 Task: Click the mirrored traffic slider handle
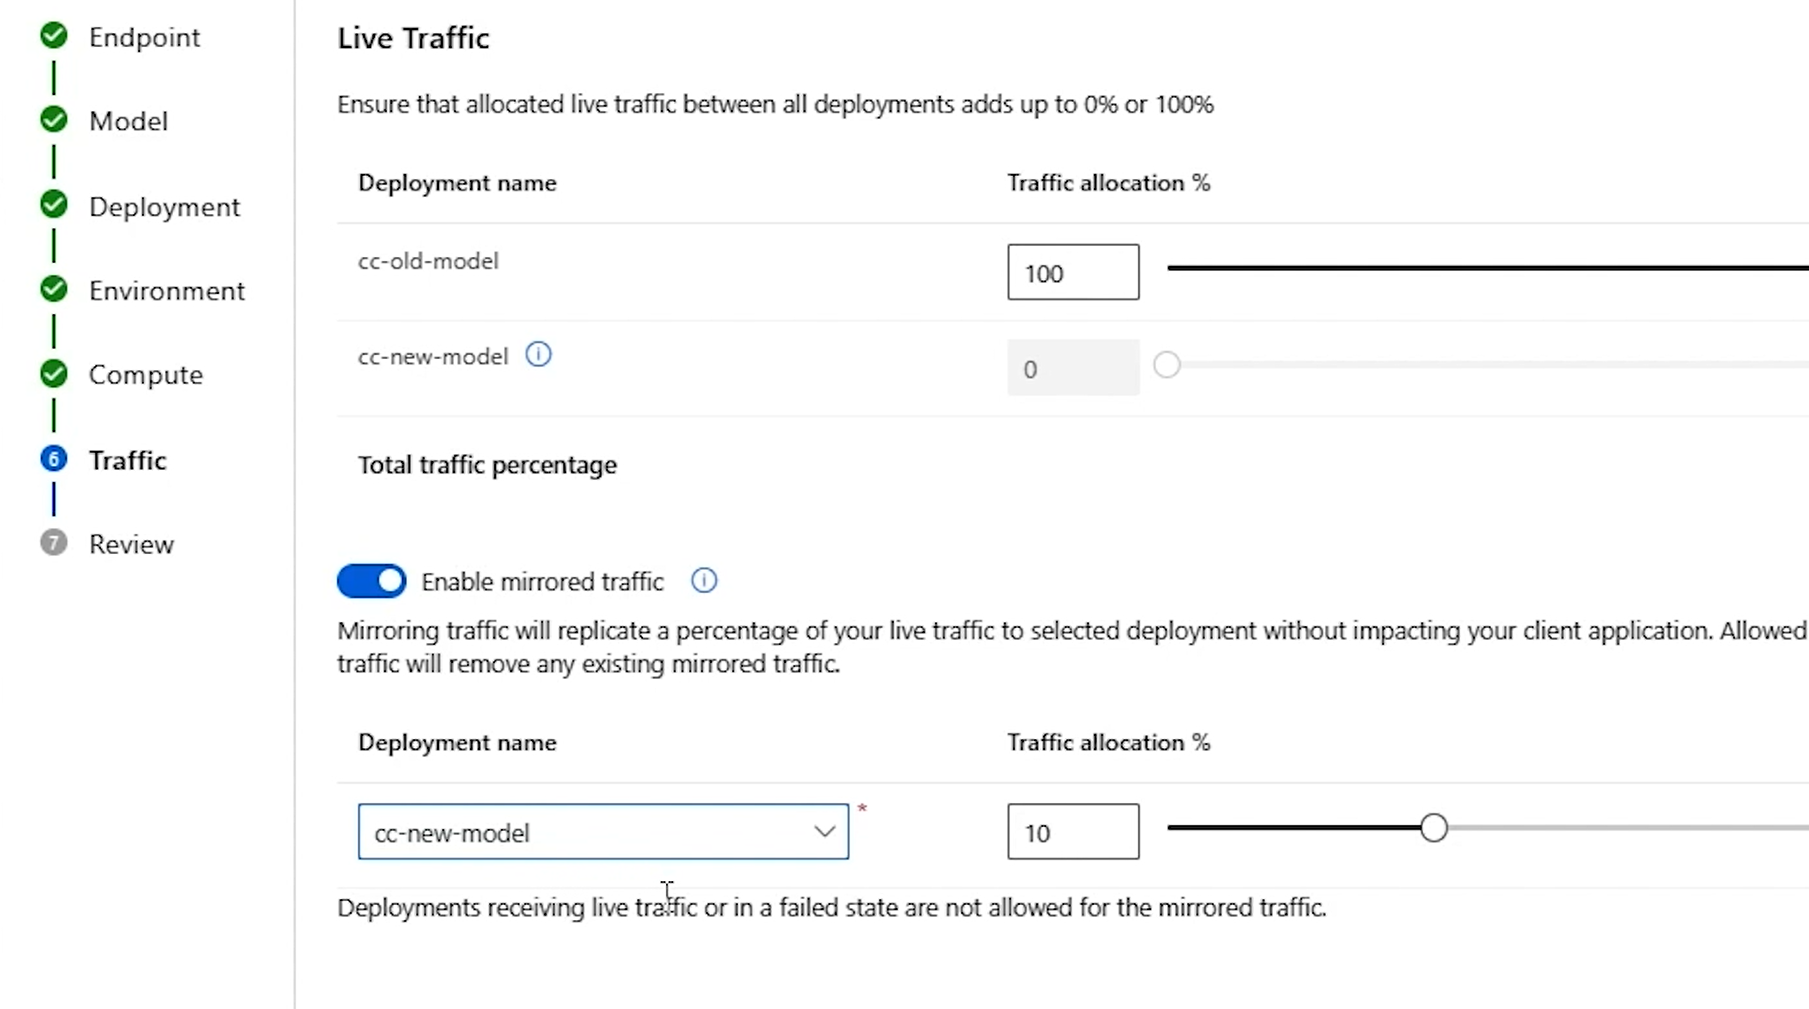[x=1433, y=828]
